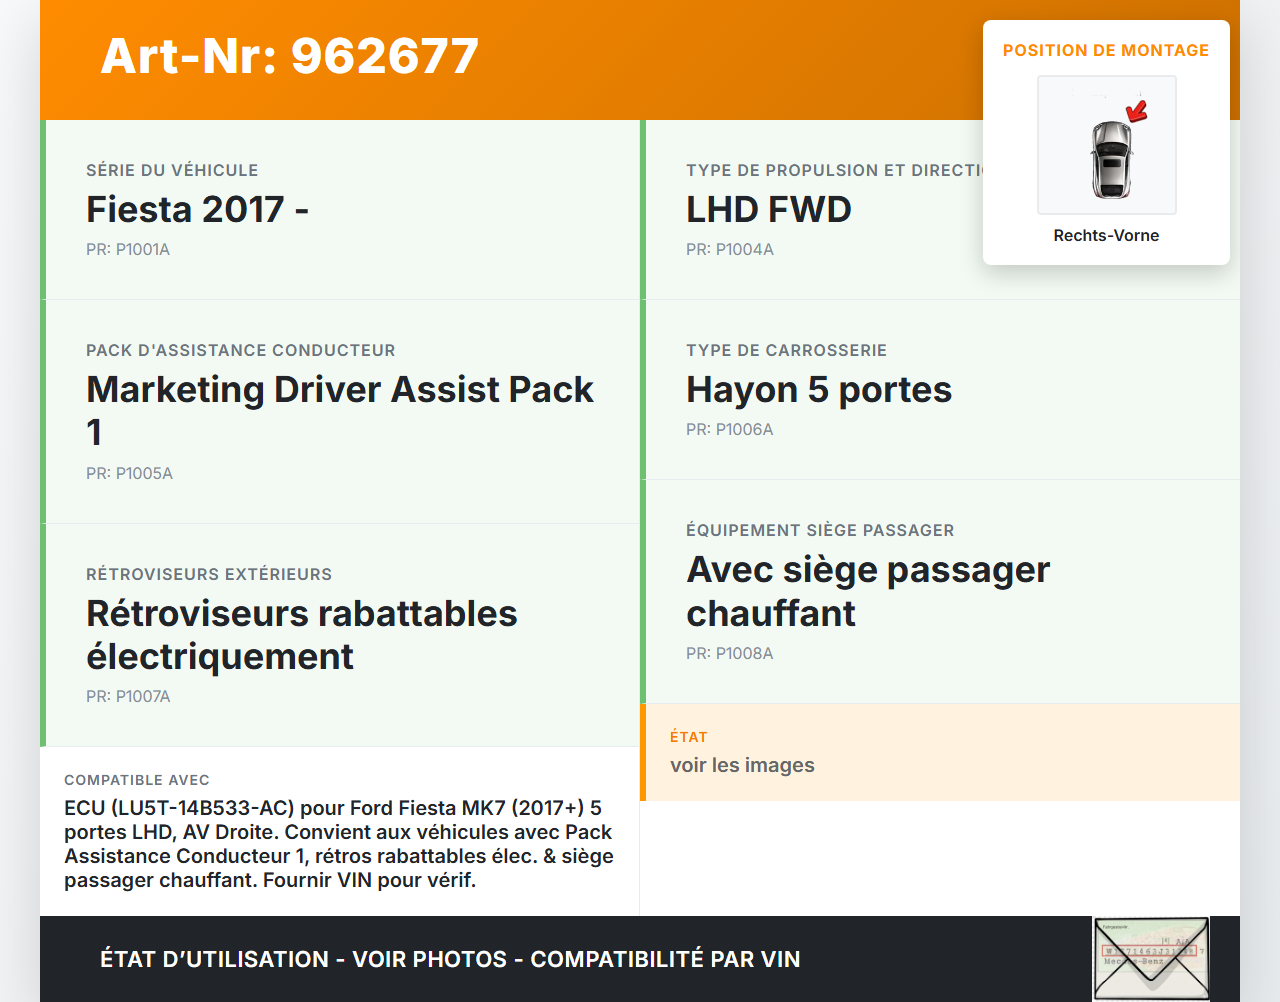The height and width of the screenshot is (1002, 1280).
Task: Click the mounting position car diagram
Action: click(1106, 145)
